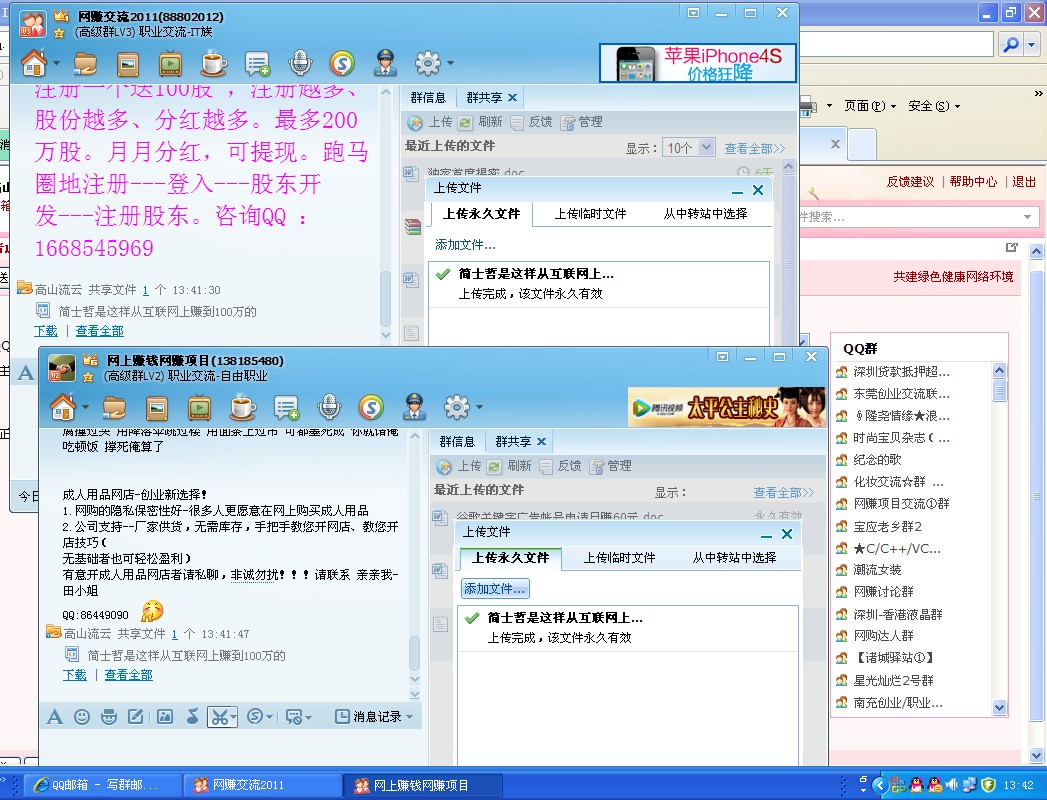1047x800 pixels.
Task: Click iPhone4S advertisement banner
Action: click(698, 63)
